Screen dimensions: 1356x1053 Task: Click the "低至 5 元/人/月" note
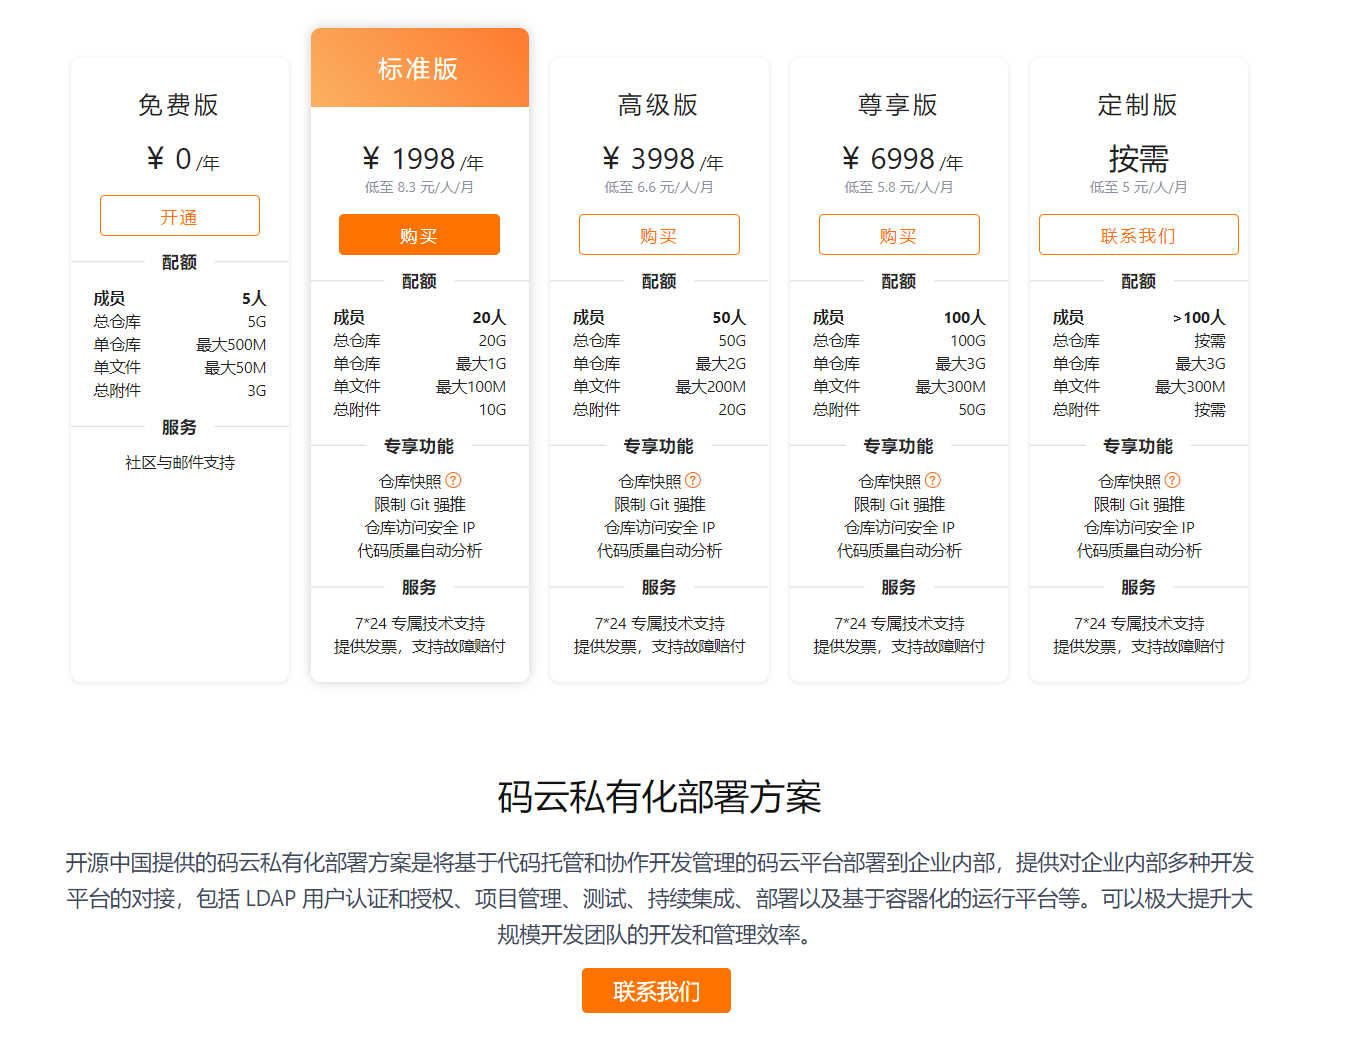[x=1139, y=187]
